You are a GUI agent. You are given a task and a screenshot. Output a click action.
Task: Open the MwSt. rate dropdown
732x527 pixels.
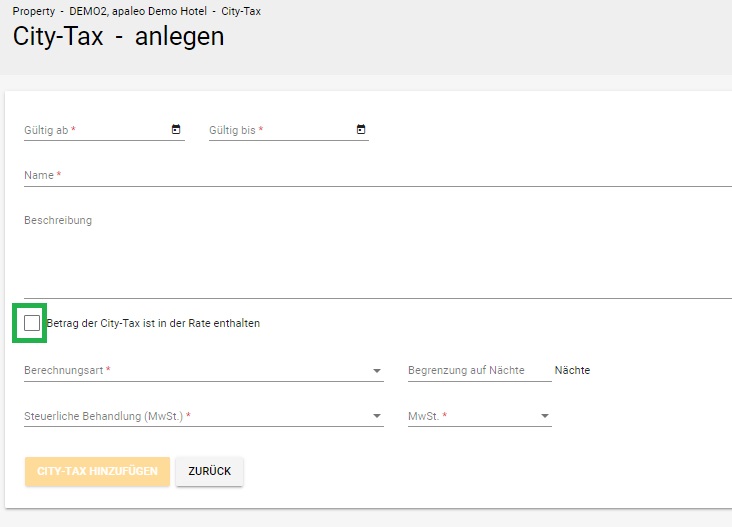coord(480,416)
